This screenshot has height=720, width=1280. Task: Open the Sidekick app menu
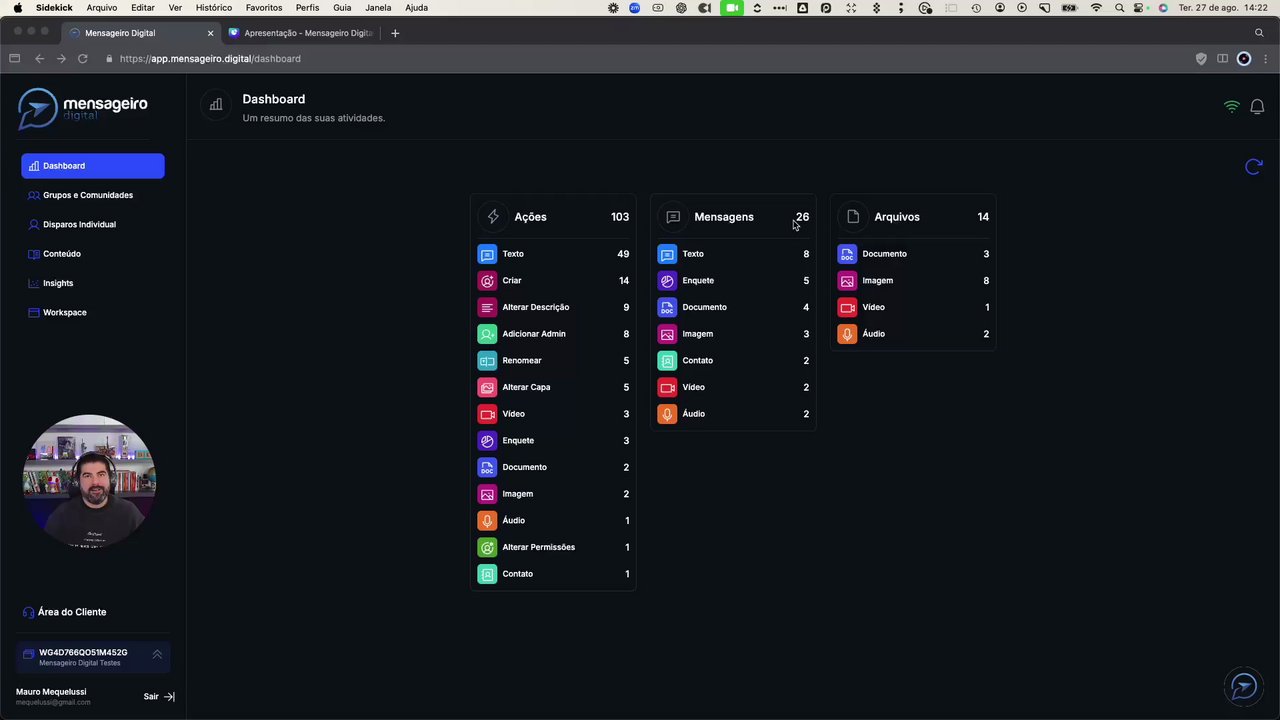point(54,7)
